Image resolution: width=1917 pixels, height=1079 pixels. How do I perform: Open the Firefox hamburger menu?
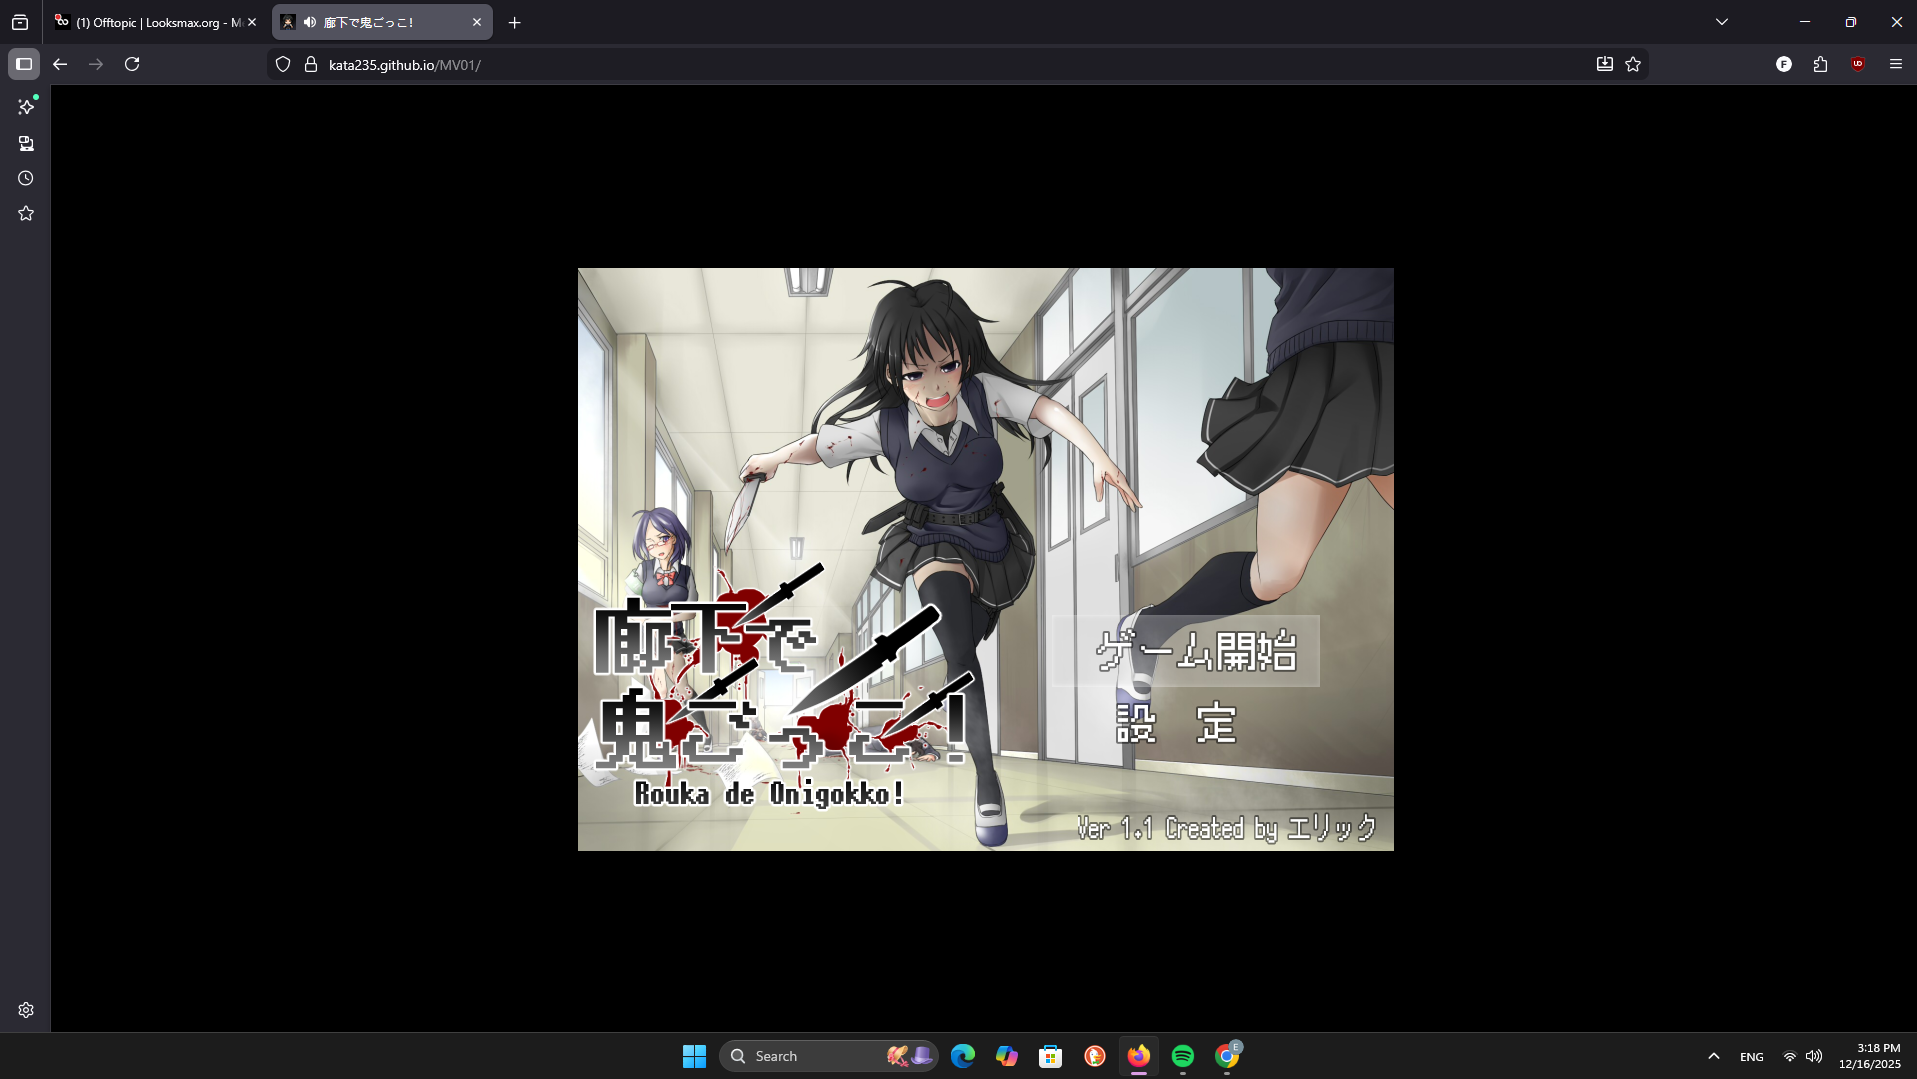(1895, 64)
